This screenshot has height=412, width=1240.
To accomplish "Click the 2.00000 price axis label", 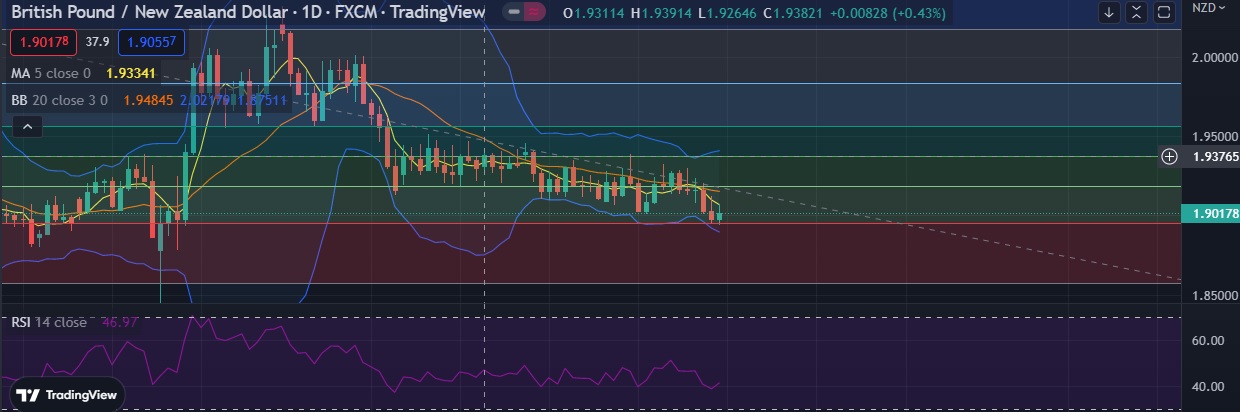I will (1213, 57).
